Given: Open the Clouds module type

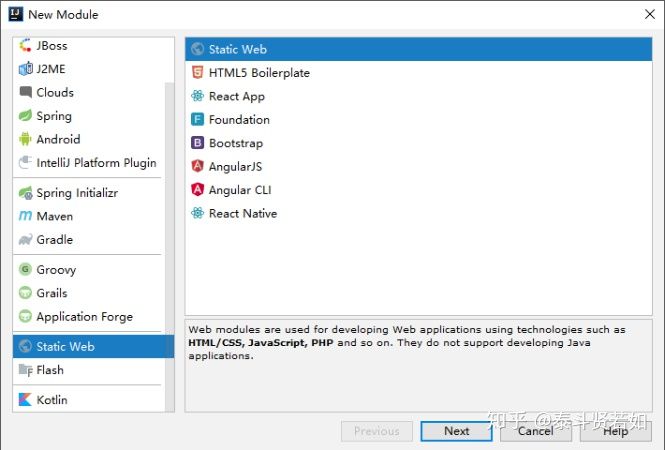Looking at the screenshot, I should (55, 93).
